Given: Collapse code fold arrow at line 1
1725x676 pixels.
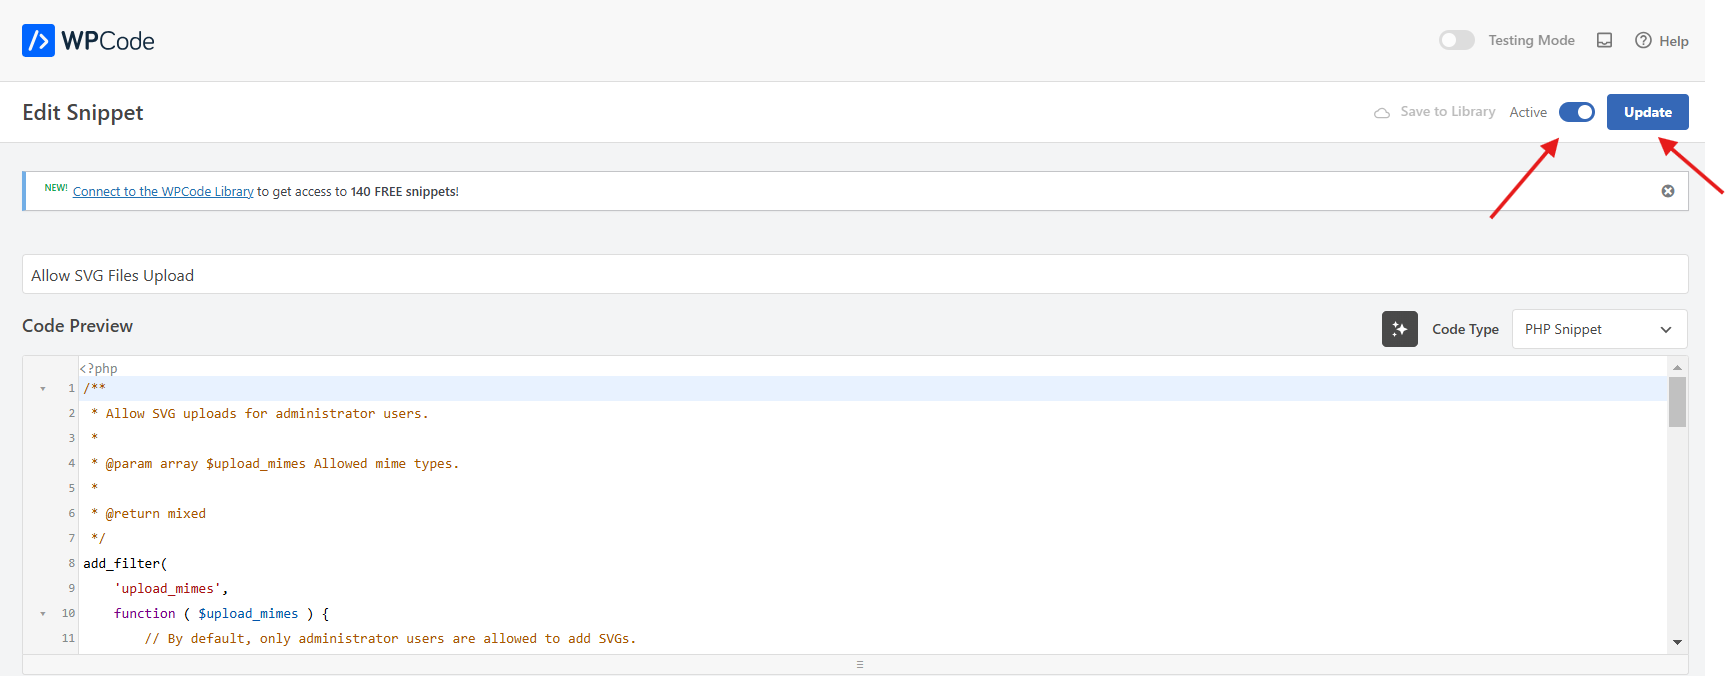Looking at the screenshot, I should point(43,389).
